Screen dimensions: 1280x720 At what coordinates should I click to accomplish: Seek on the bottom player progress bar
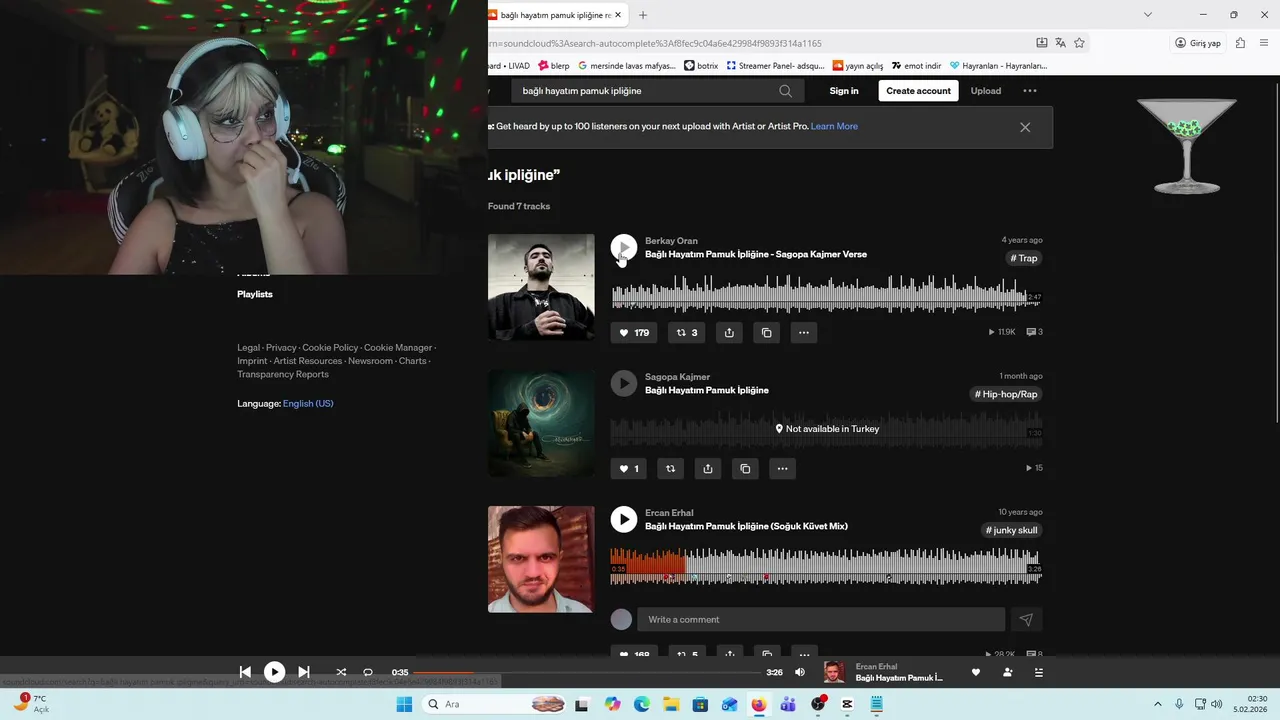[x=588, y=673]
